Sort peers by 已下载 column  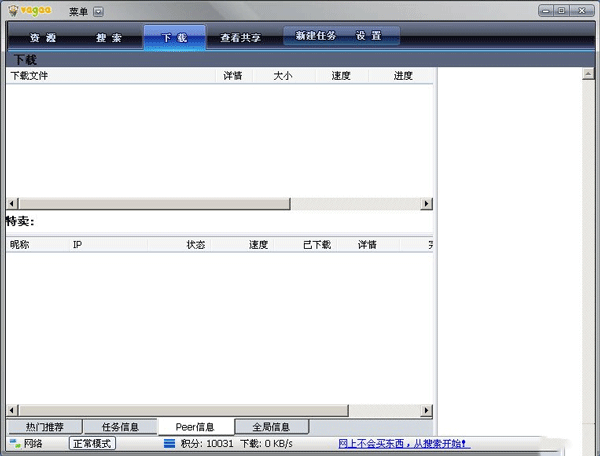[x=305, y=244]
